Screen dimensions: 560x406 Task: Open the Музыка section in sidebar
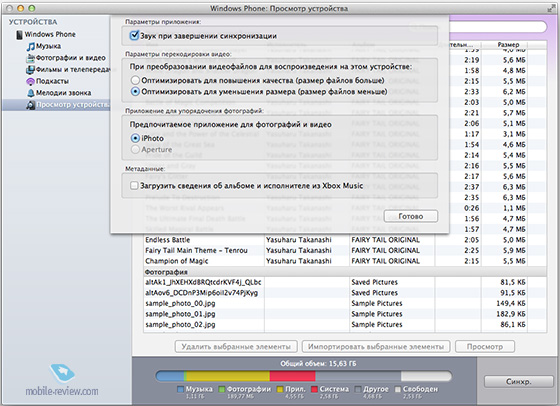click(x=48, y=46)
